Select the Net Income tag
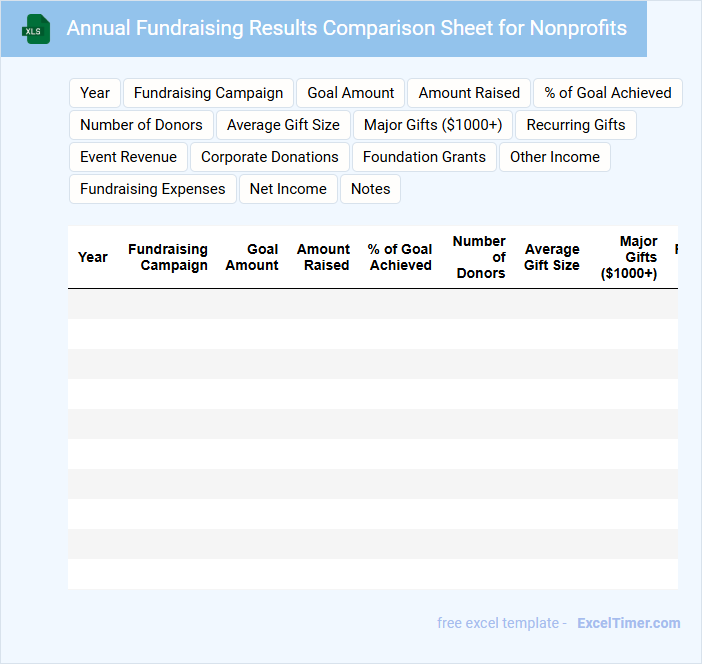The image size is (702, 664). (x=288, y=189)
